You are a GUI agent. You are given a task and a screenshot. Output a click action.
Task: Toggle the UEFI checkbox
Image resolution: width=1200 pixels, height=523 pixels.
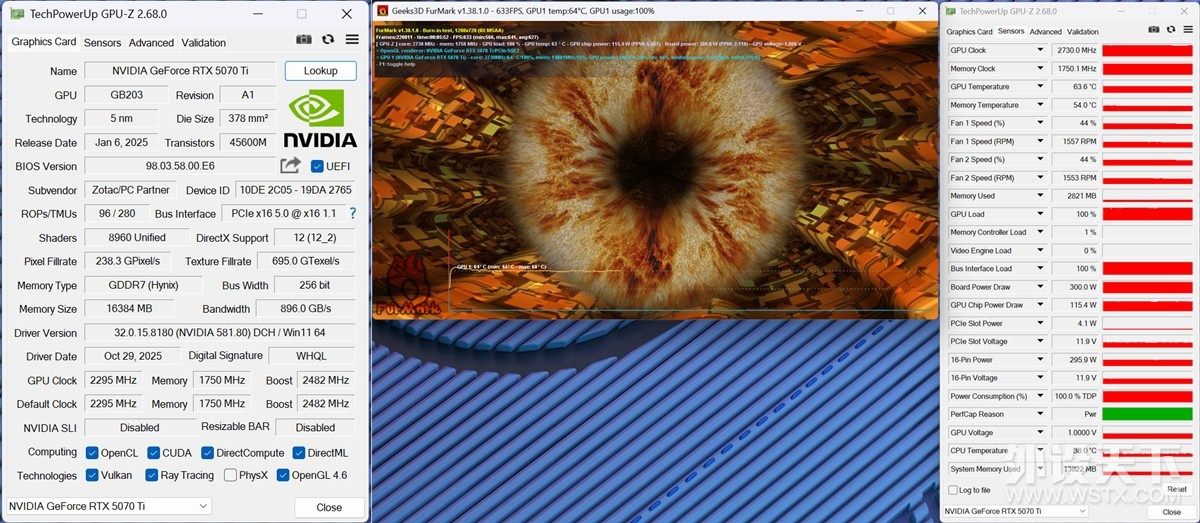(317, 166)
